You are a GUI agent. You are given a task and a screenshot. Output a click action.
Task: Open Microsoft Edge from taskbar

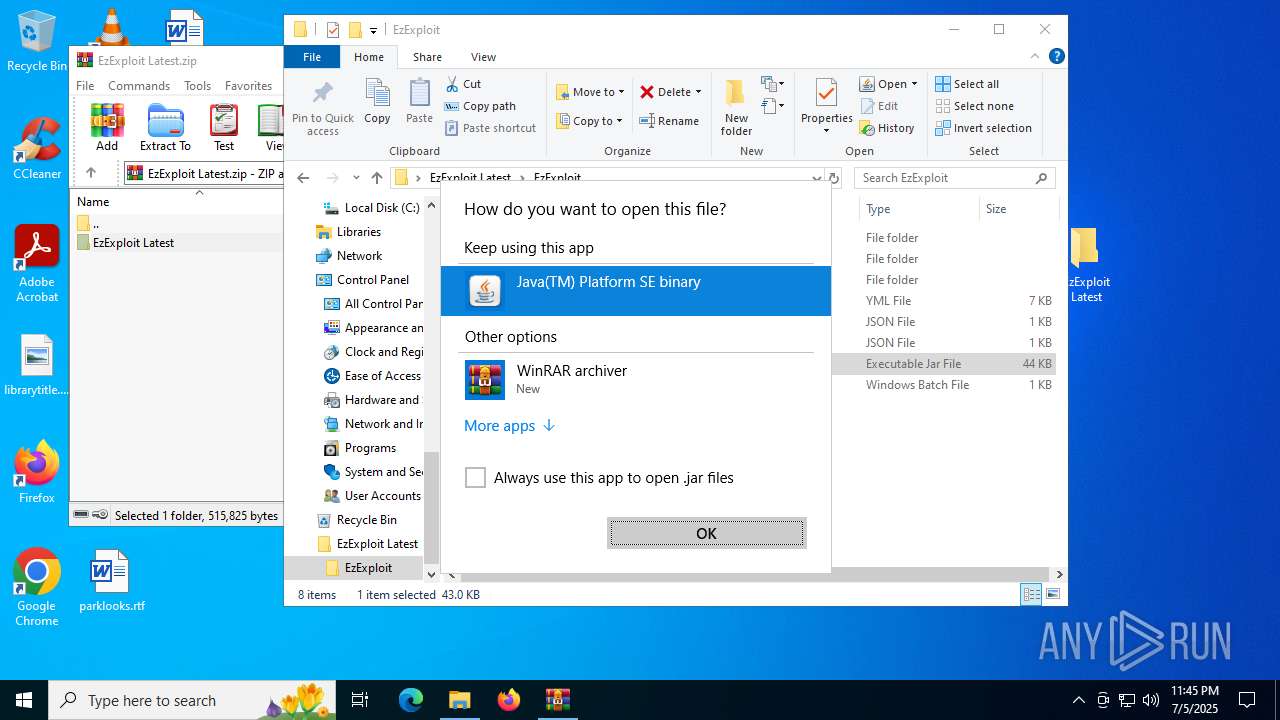(x=411, y=700)
